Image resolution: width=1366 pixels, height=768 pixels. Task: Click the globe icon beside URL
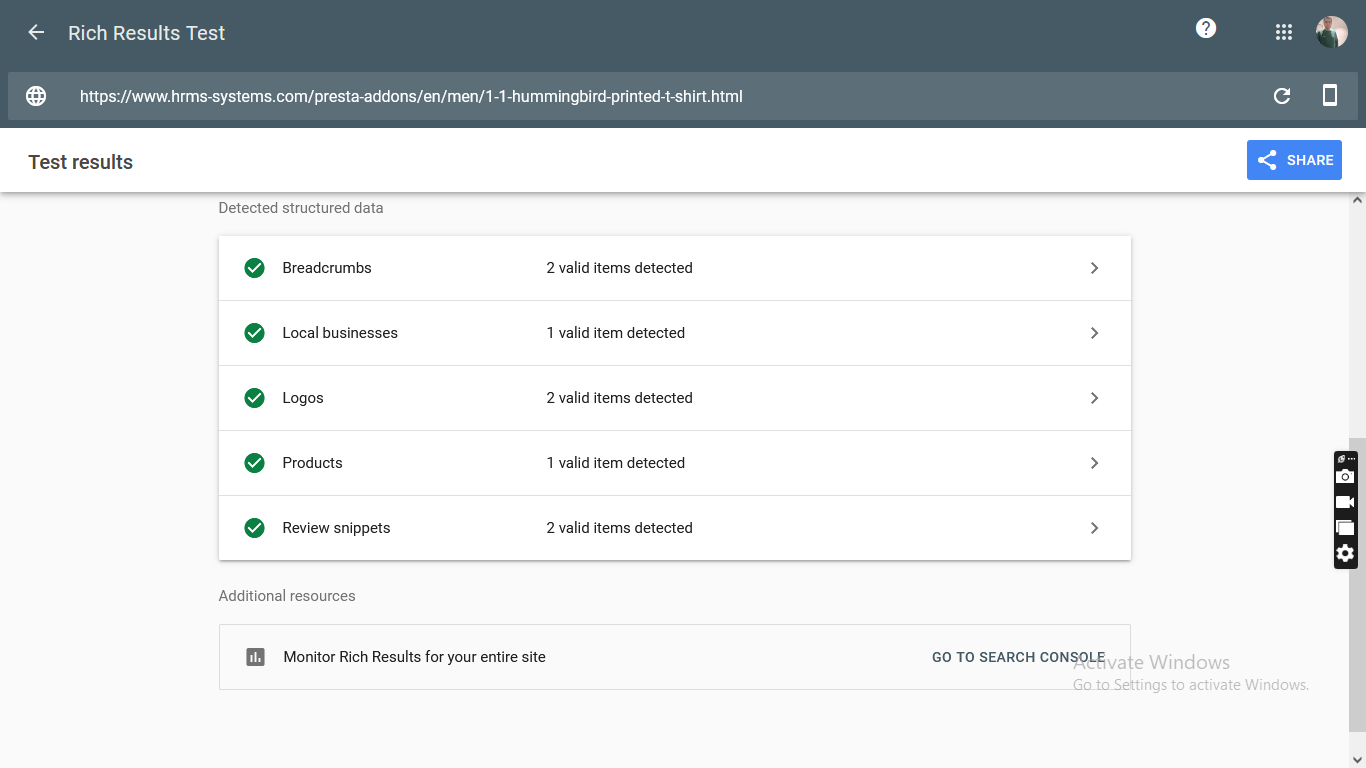click(36, 96)
